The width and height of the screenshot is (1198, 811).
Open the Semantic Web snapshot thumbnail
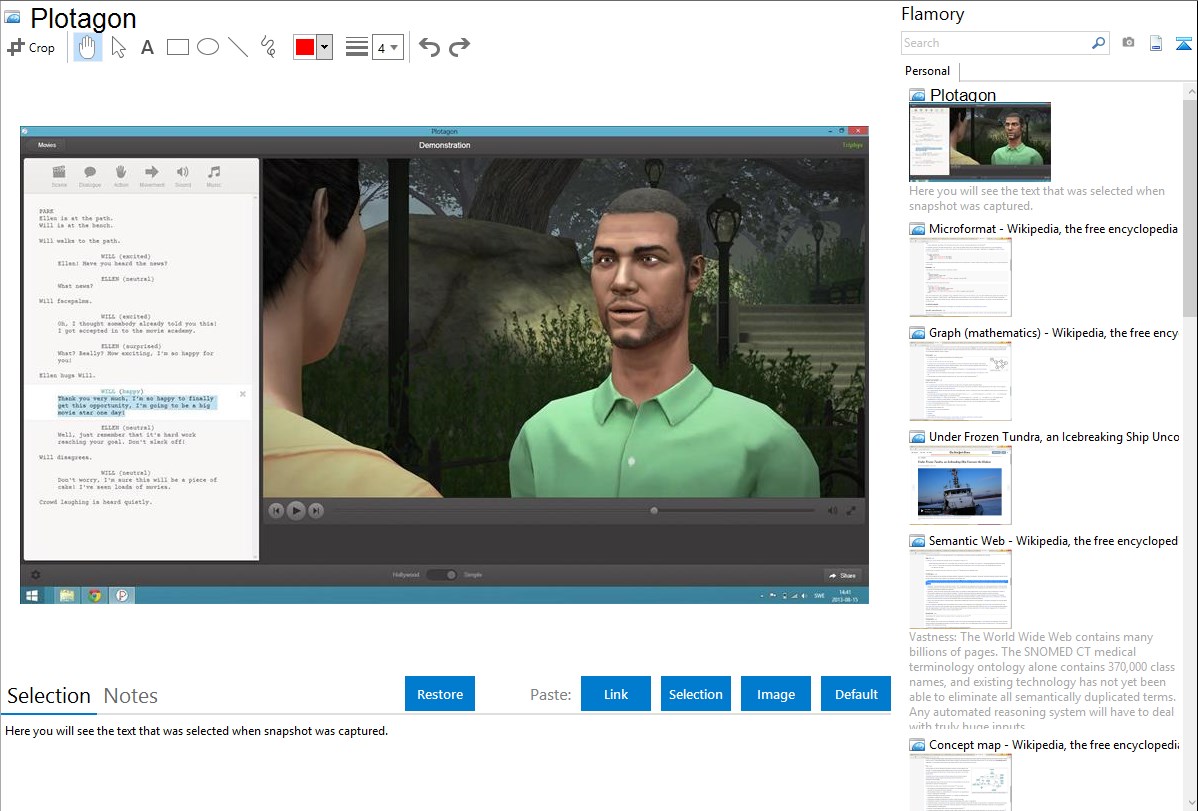(x=960, y=589)
